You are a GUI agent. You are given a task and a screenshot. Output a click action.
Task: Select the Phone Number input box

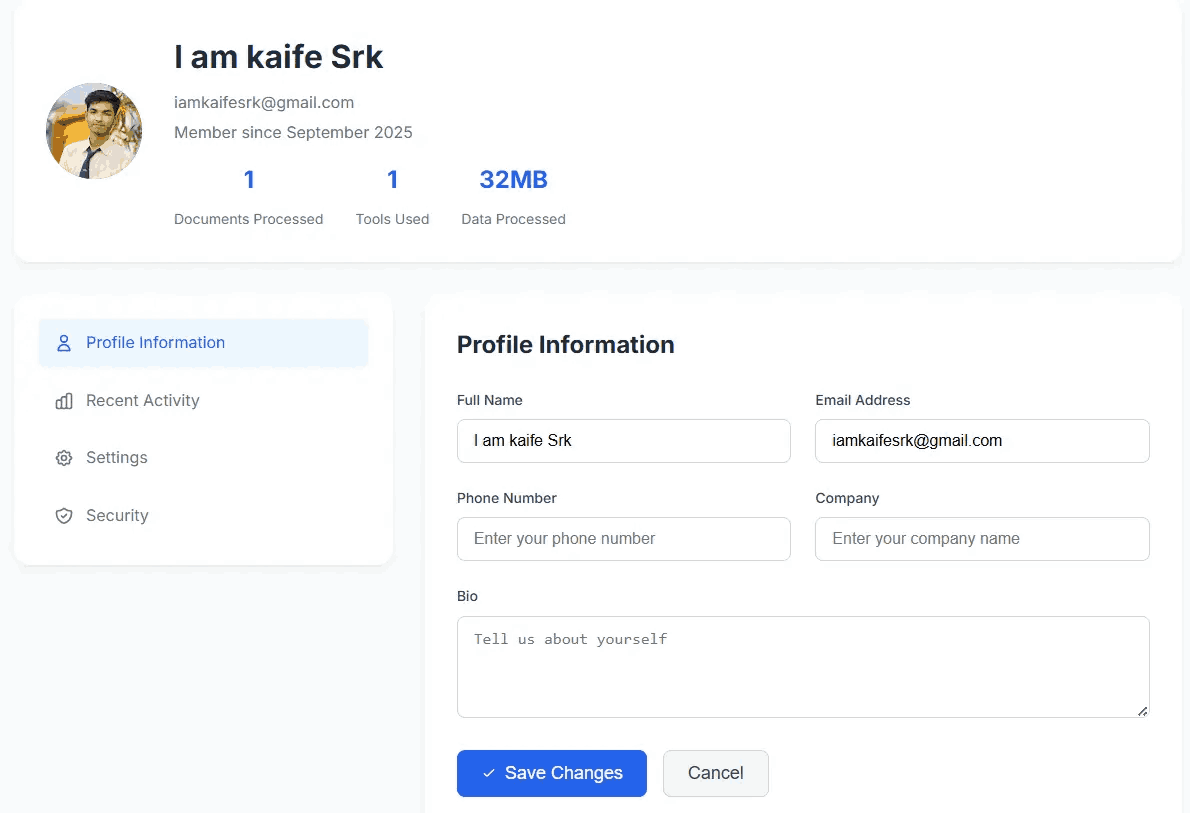pos(623,539)
